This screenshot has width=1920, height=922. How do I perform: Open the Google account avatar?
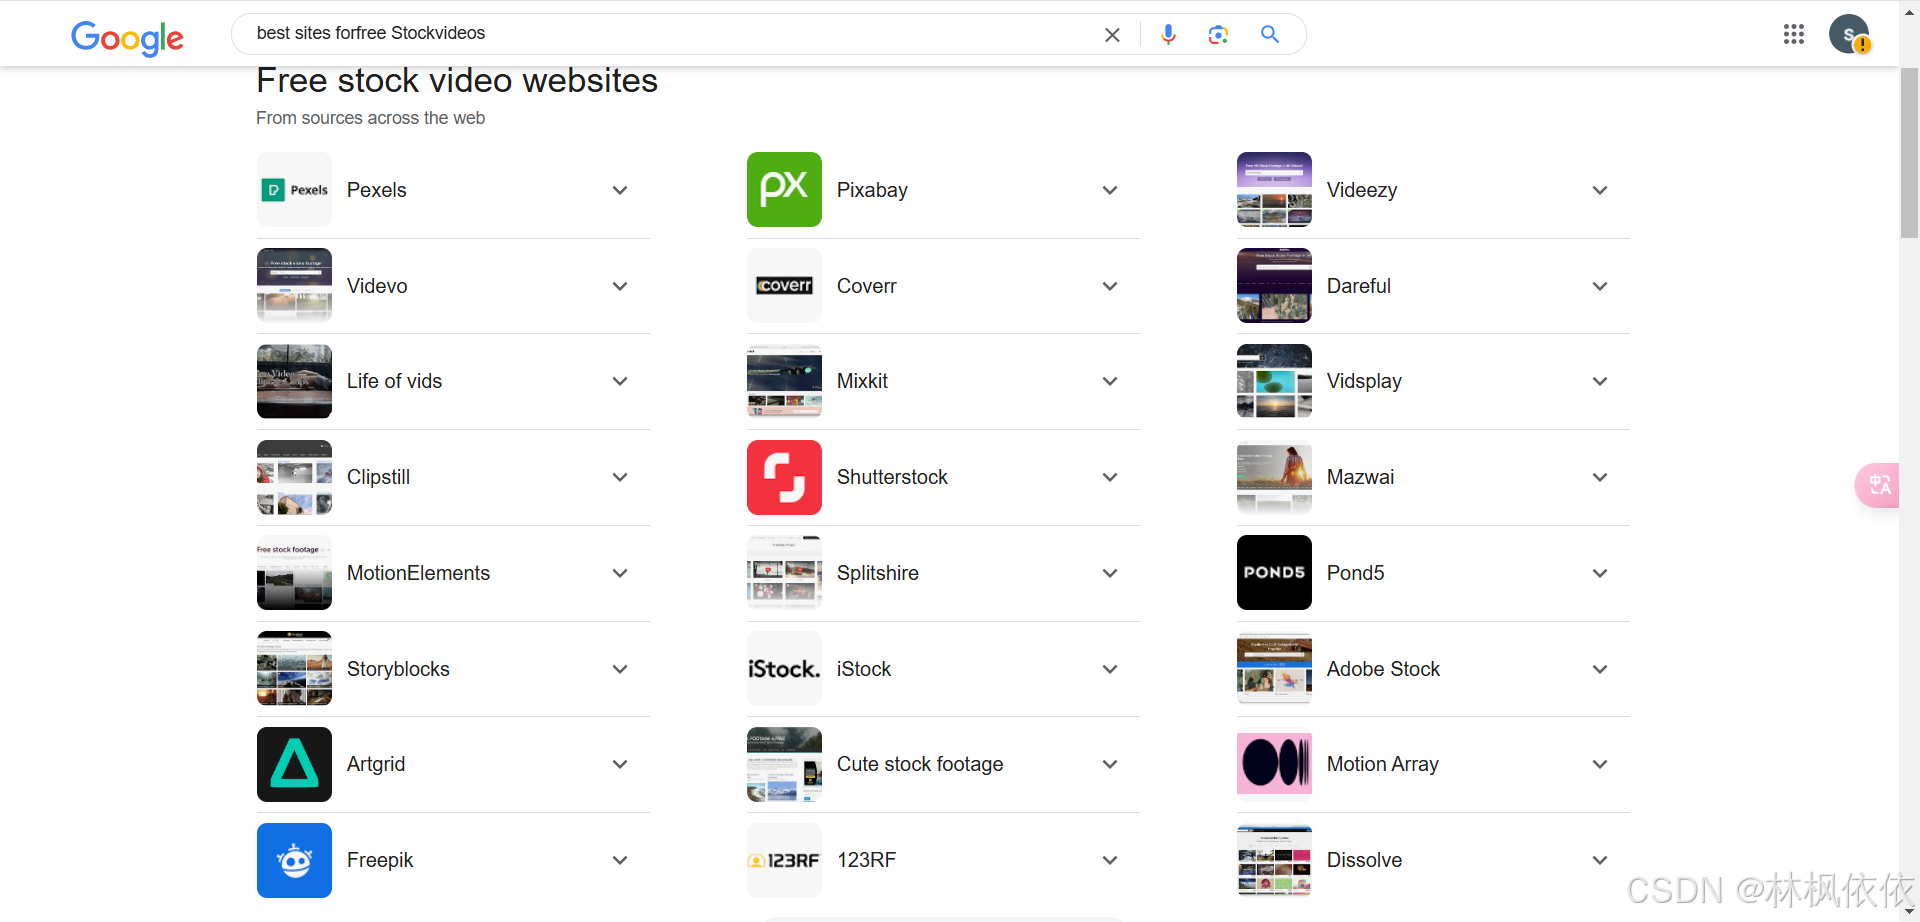tap(1849, 34)
